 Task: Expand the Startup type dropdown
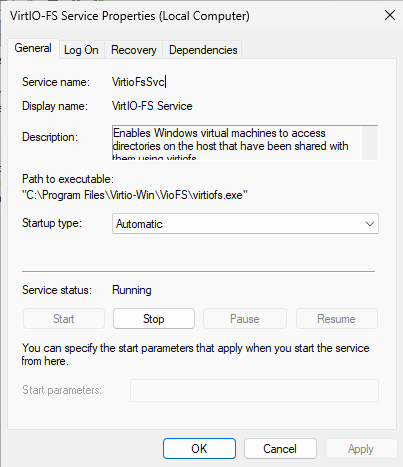pyautogui.click(x=245, y=224)
